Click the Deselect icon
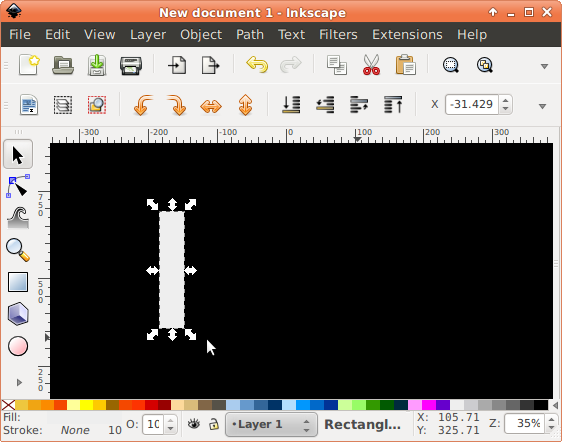 (x=97, y=105)
